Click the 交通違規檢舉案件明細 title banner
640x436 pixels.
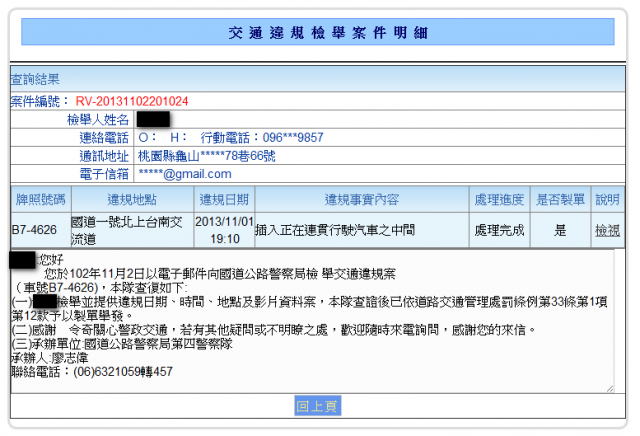318,32
